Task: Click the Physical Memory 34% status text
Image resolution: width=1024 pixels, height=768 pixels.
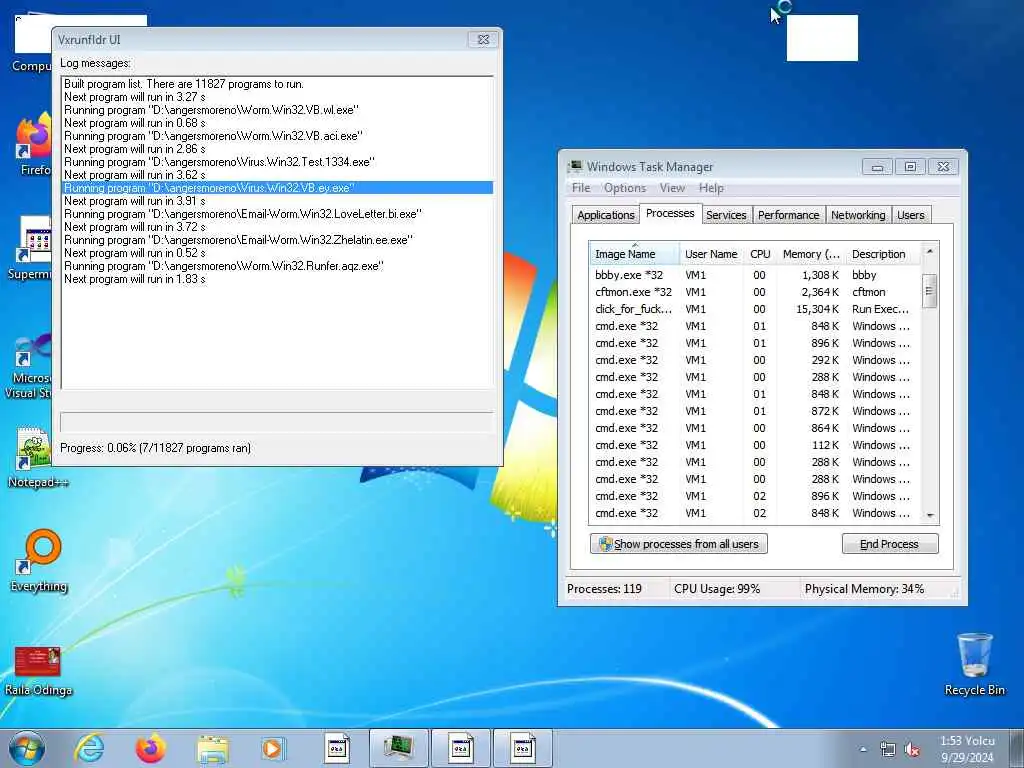Action: coord(864,589)
